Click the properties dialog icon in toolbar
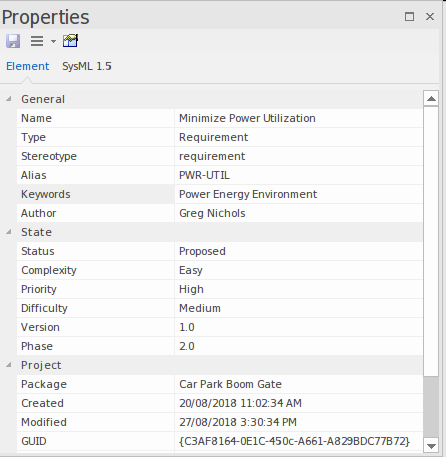 [x=70, y=41]
